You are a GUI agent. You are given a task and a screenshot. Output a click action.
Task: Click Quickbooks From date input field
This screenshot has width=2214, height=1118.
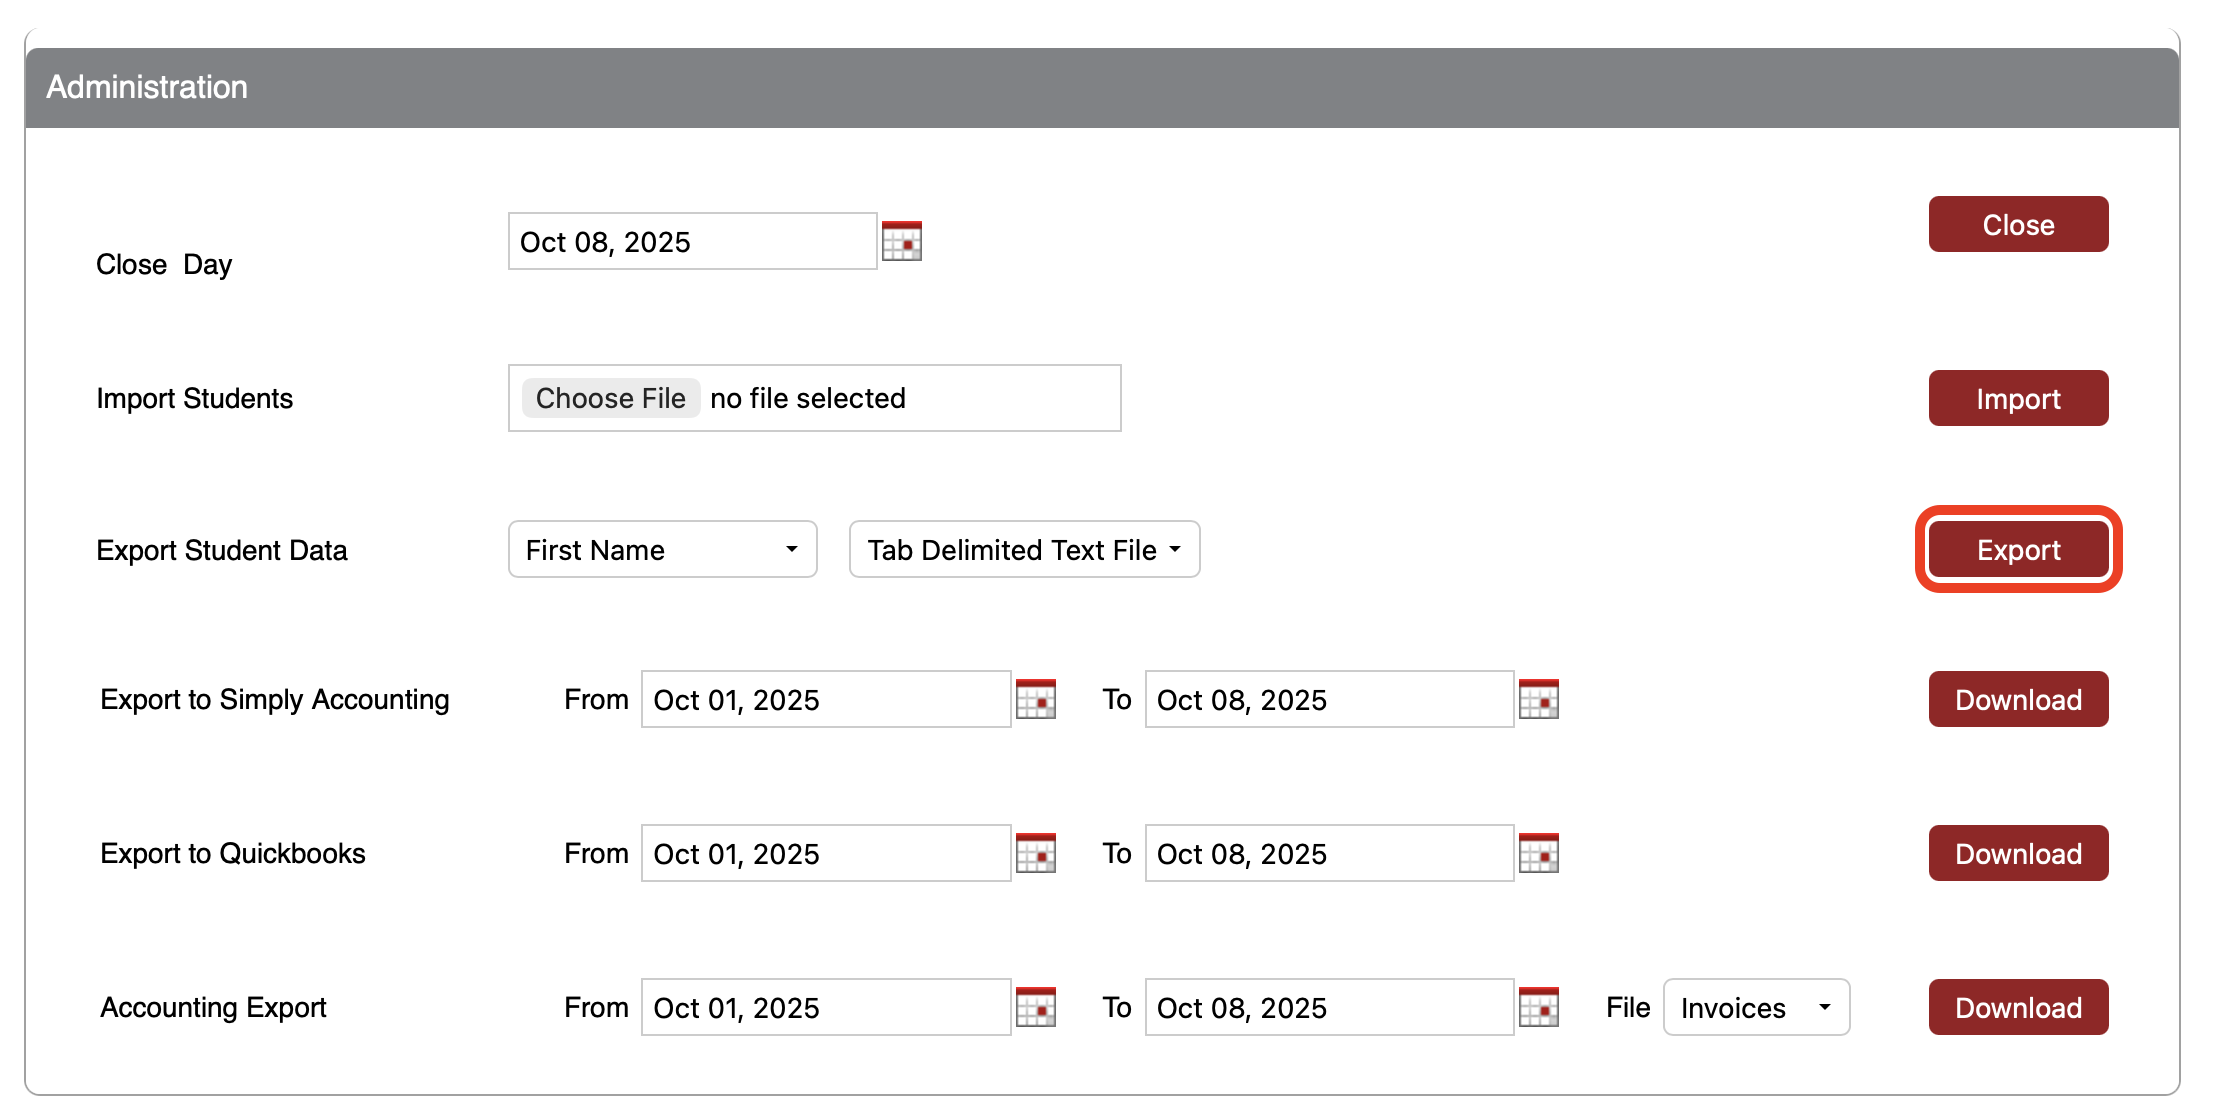825,853
